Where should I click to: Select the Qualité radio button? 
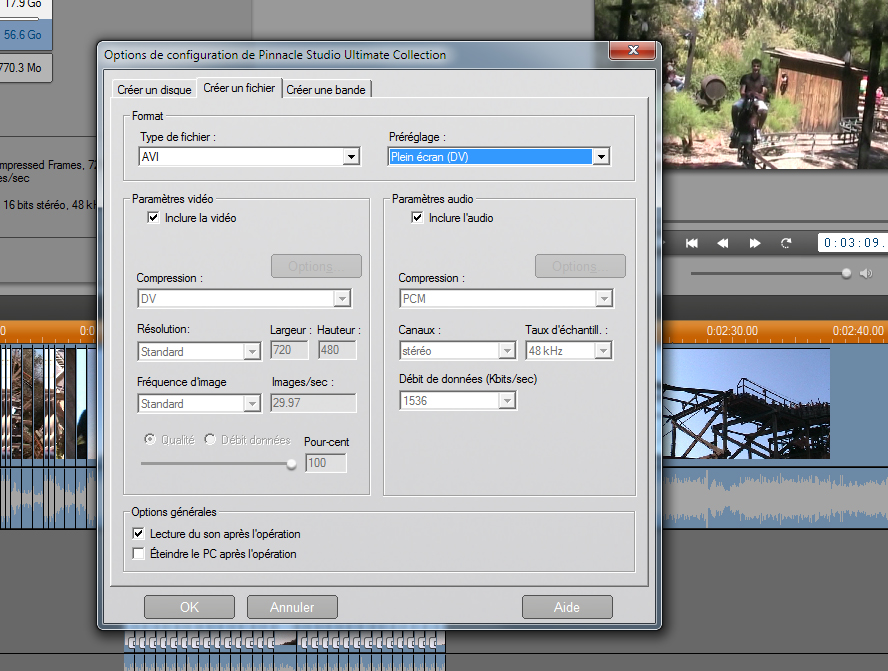tap(150, 439)
